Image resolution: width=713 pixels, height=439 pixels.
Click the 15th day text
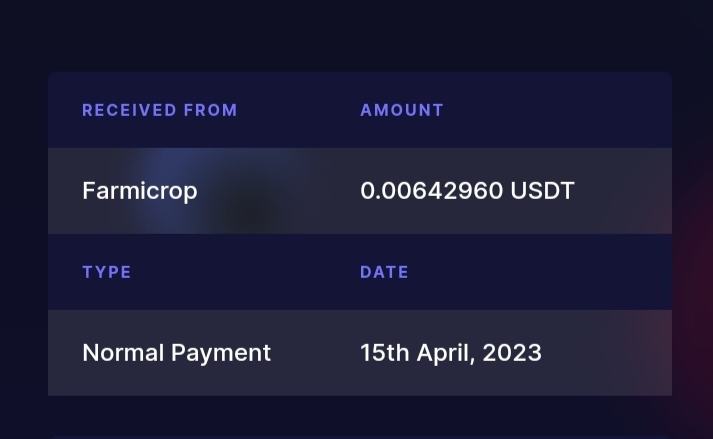pos(385,353)
